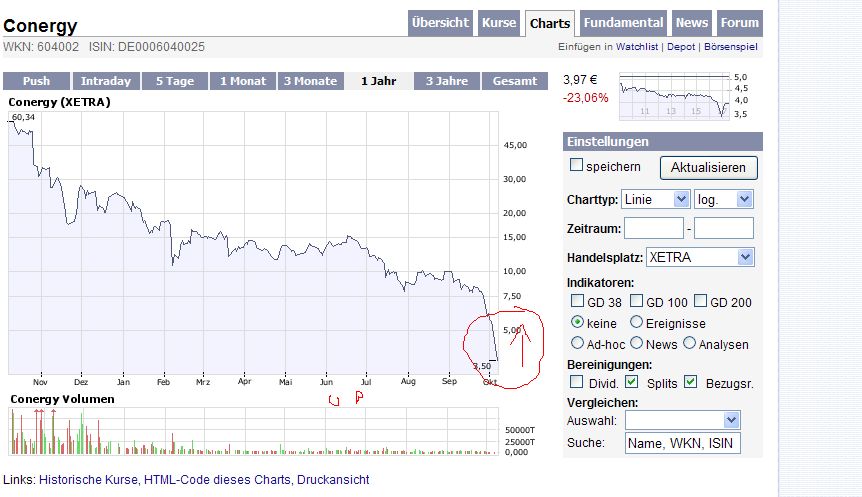Toggle the Splits adjustment checkbox
Viewport: 862px width, 497px height.
click(631, 381)
